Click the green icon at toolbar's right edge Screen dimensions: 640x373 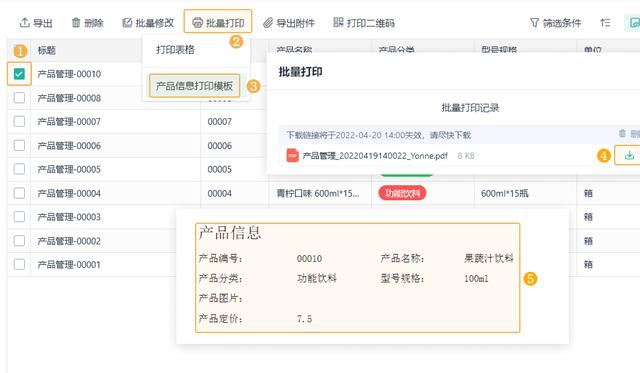(x=633, y=23)
